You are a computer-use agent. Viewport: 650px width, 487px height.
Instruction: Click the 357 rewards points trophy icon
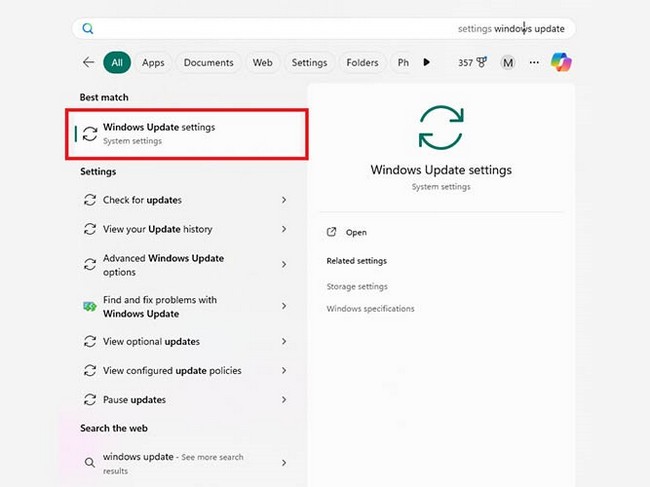(x=482, y=63)
